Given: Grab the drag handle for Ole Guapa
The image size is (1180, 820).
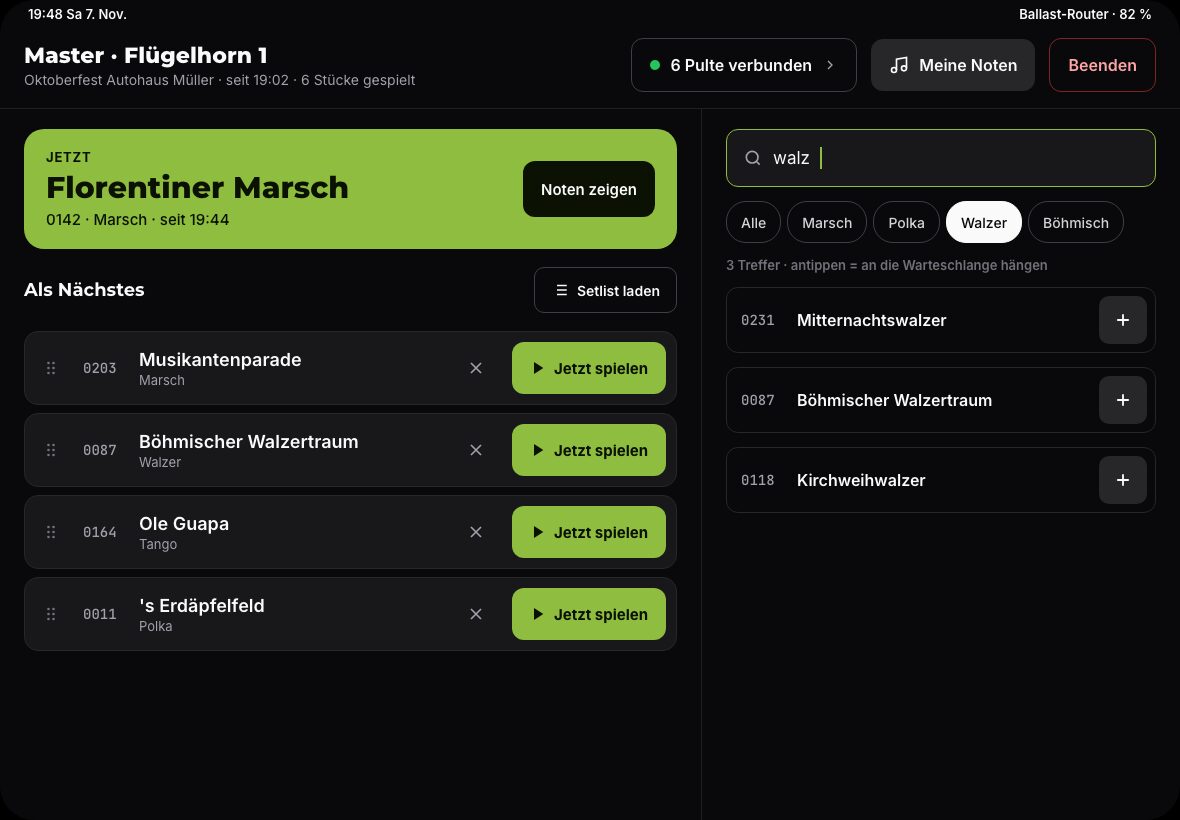Looking at the screenshot, I should pyautogui.click(x=51, y=532).
